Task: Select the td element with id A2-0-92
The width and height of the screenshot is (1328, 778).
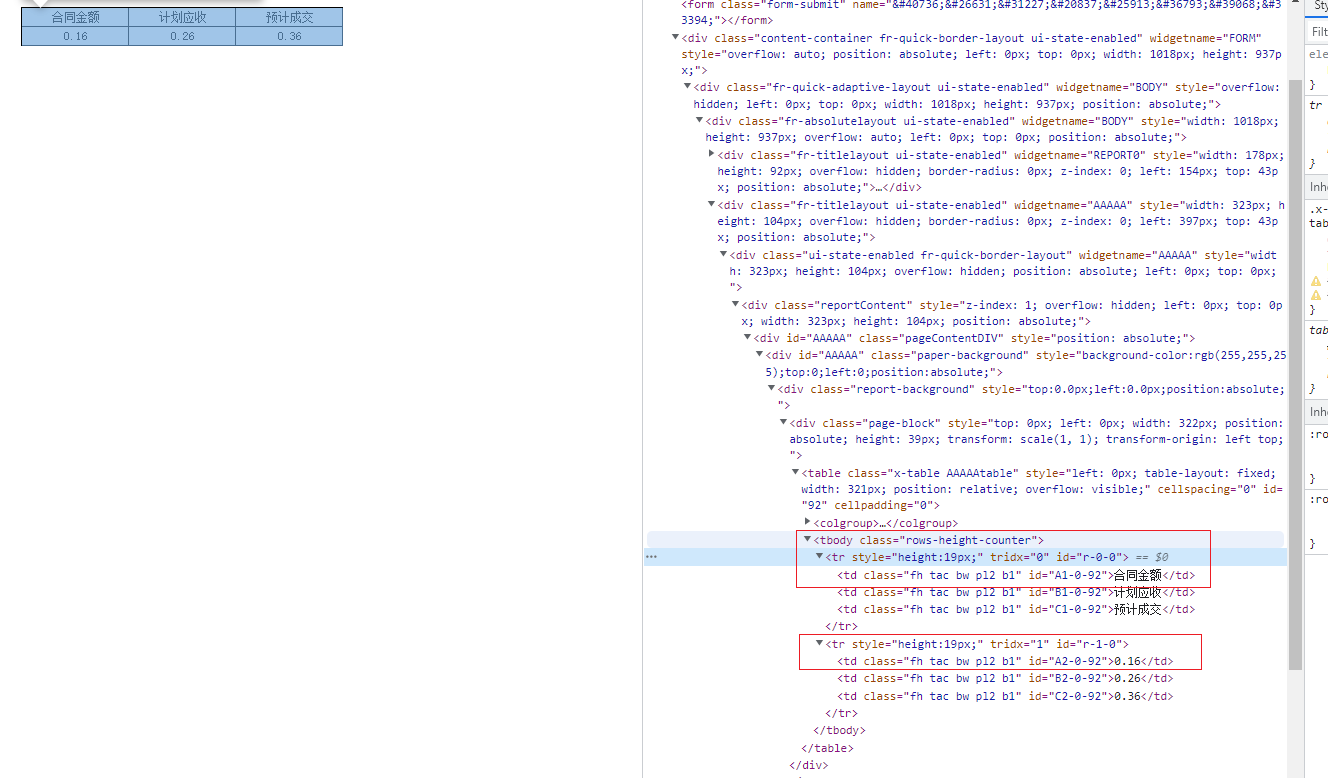Action: [1005, 661]
